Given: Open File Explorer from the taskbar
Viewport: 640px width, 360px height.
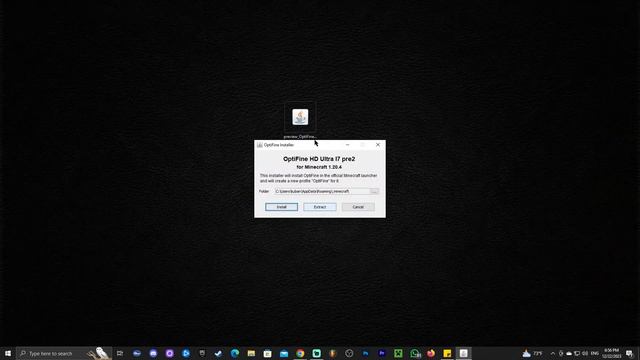Looking at the screenshot, I should tap(251, 353).
